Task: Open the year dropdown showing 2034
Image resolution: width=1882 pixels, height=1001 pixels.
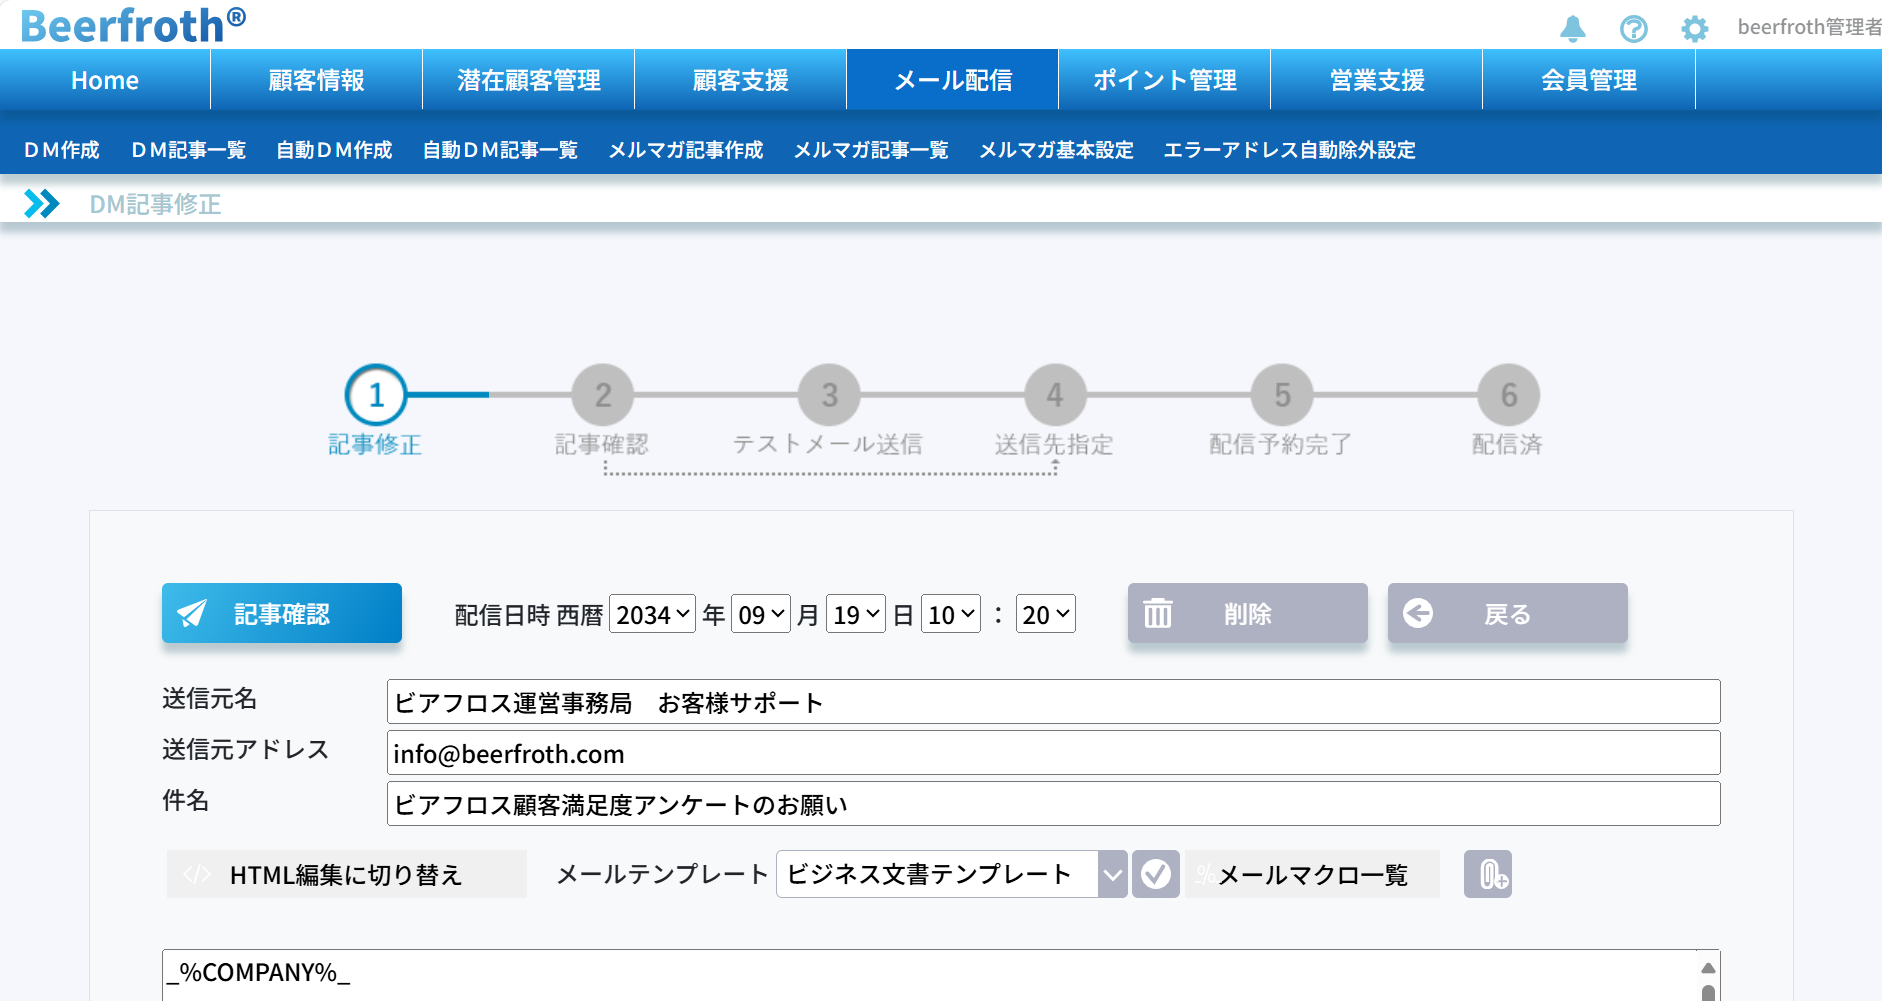Action: 652,614
